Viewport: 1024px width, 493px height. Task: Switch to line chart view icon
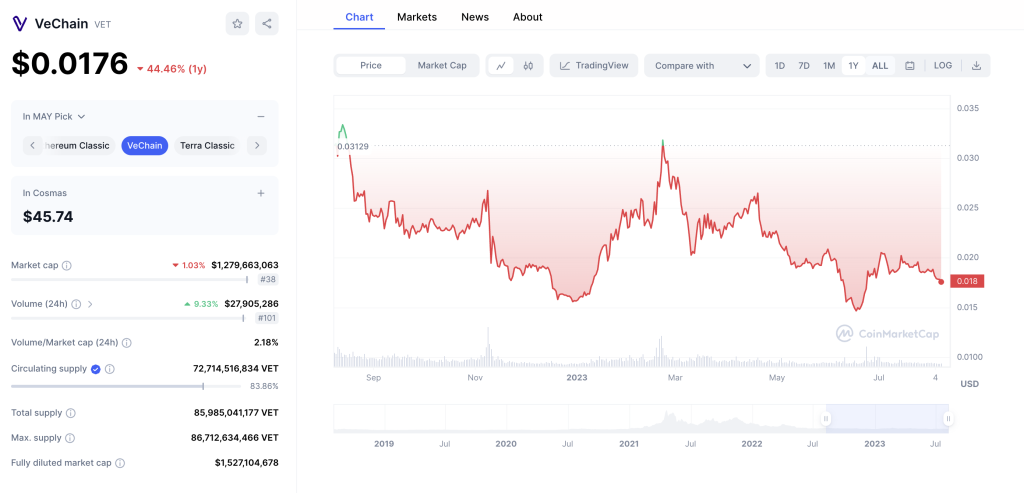tap(501, 65)
